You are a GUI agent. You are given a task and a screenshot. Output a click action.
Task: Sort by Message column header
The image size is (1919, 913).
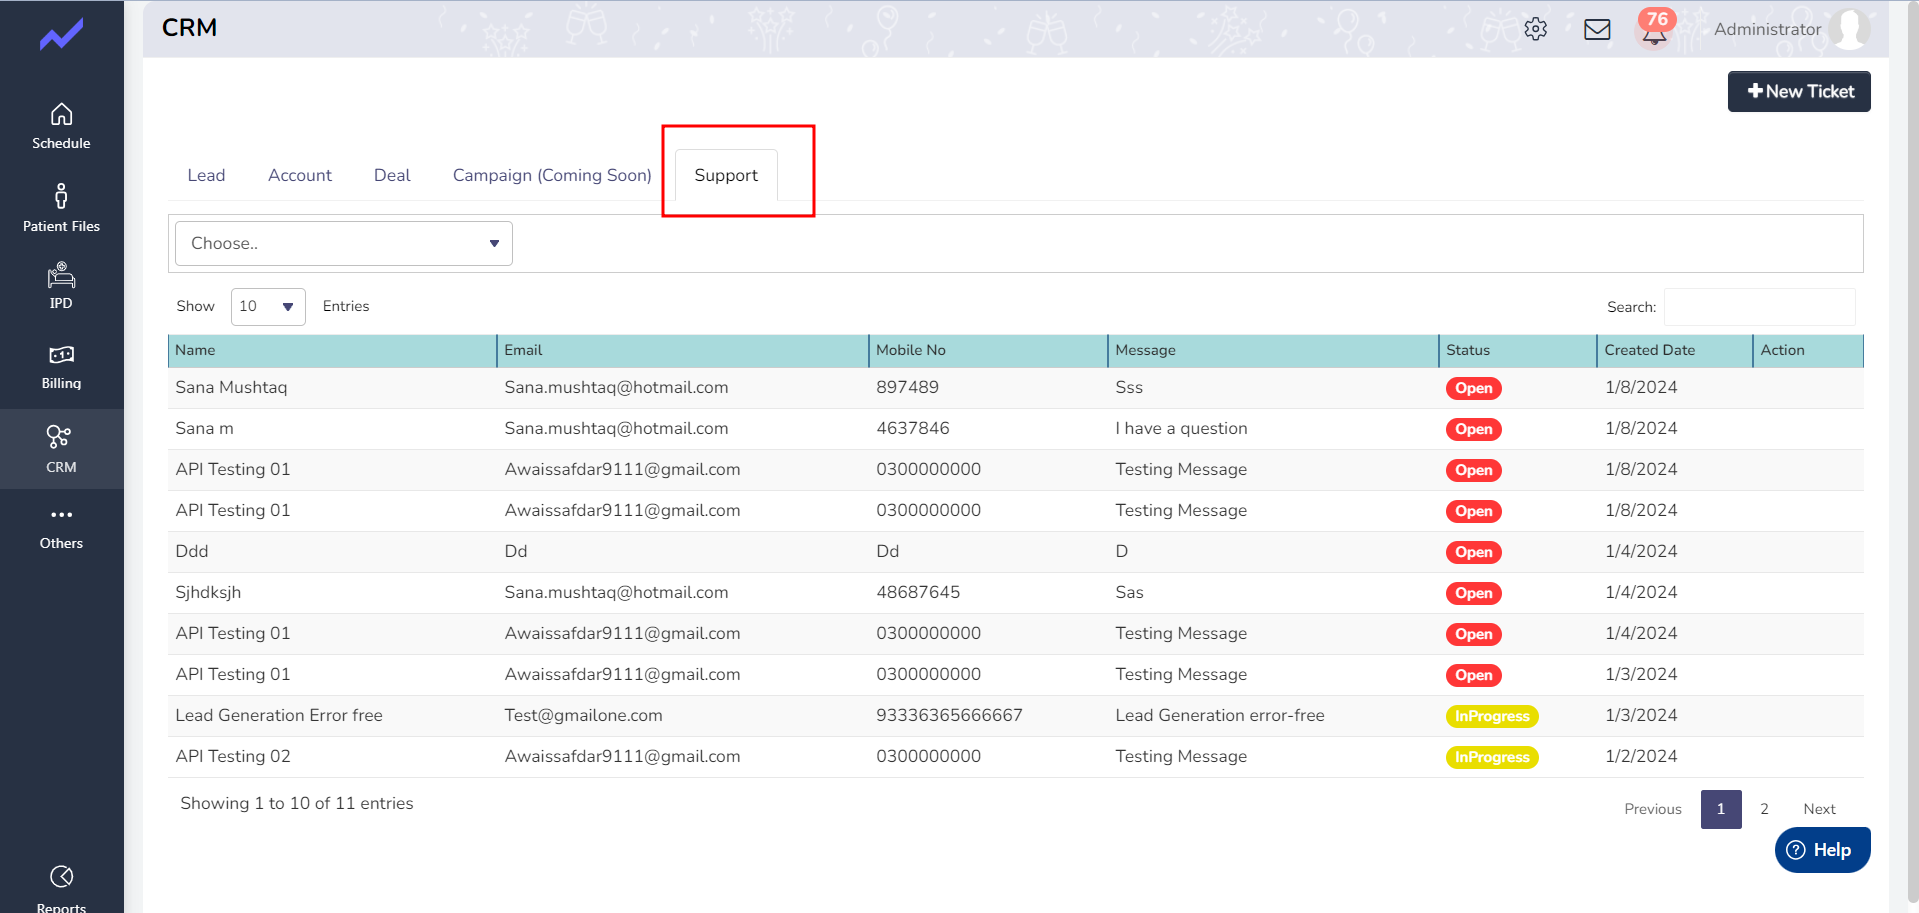[1273, 350]
